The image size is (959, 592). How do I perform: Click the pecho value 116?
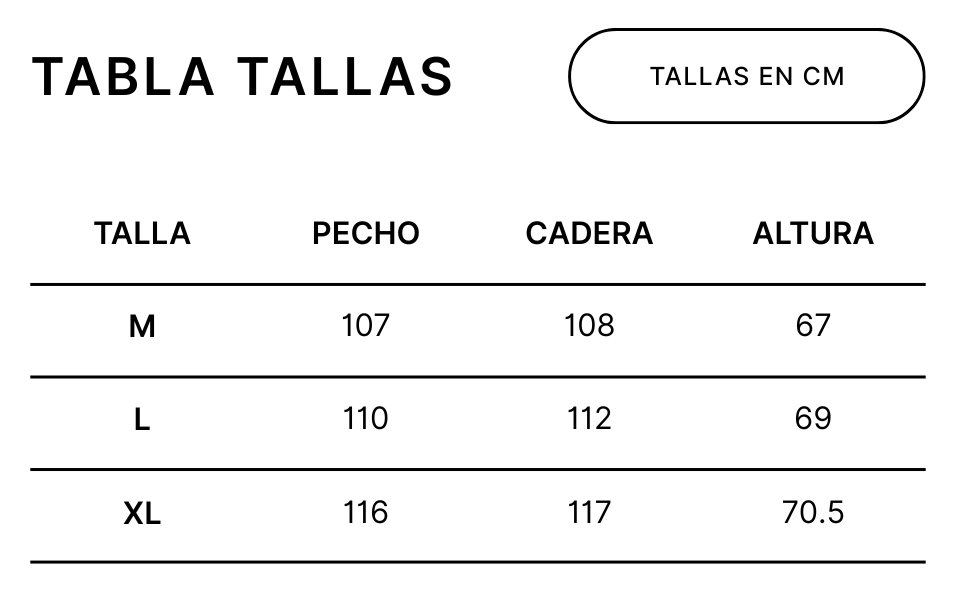365,513
